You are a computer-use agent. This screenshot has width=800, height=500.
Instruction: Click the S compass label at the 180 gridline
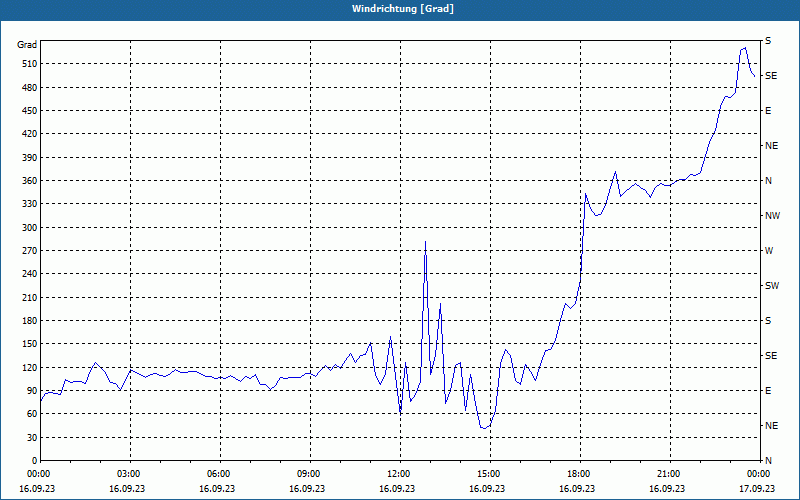[768, 320]
